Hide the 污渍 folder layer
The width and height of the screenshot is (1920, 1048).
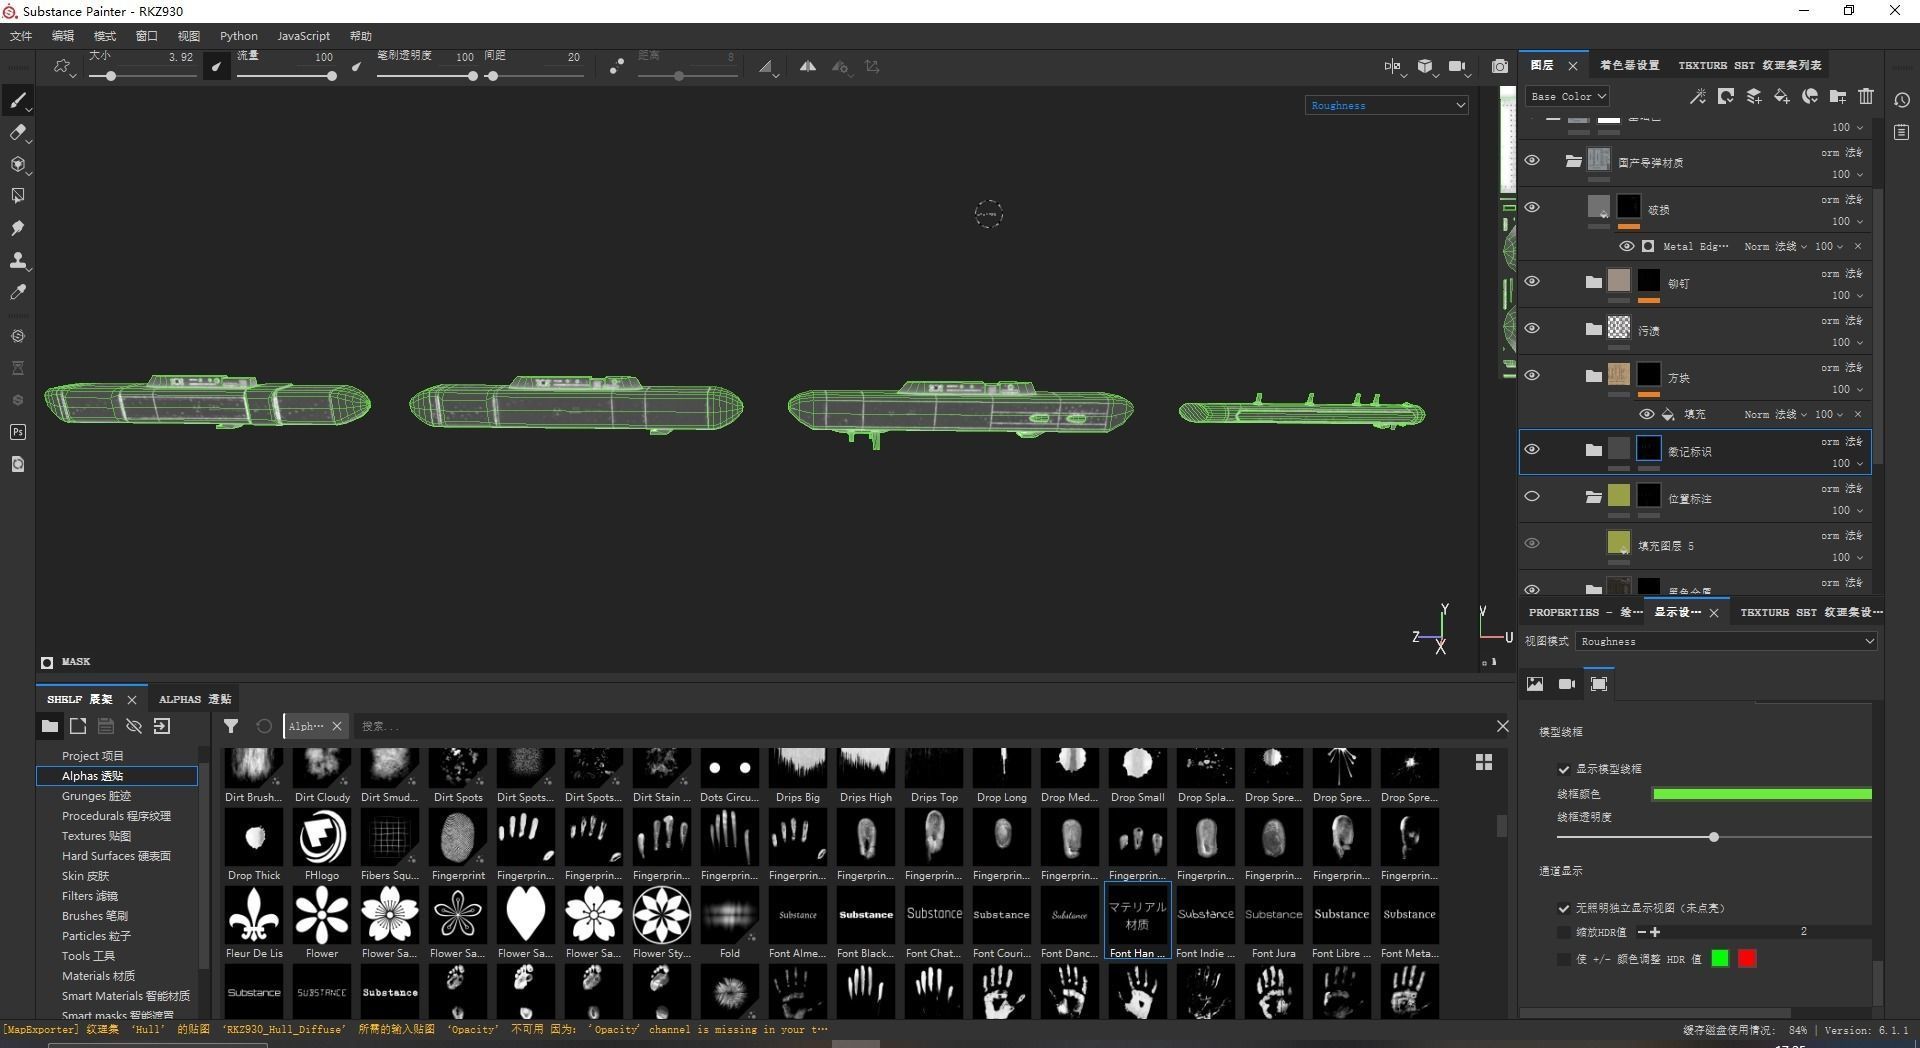1532,329
